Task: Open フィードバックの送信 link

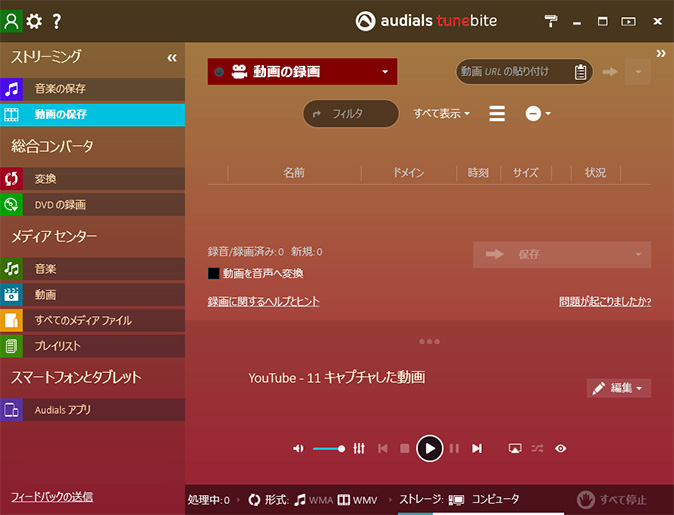Action: coord(52,497)
